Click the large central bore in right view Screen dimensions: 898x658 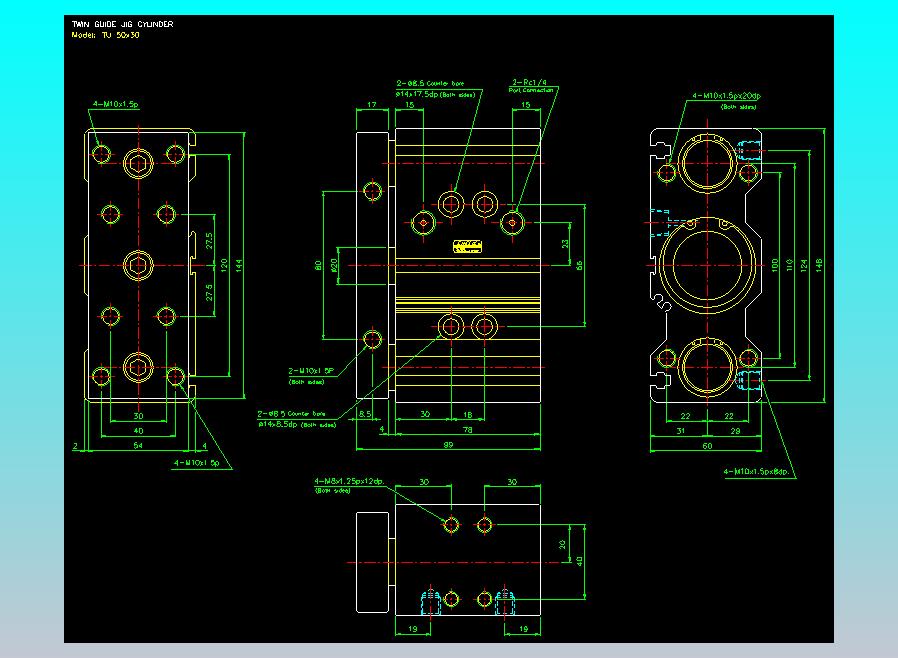click(x=709, y=264)
